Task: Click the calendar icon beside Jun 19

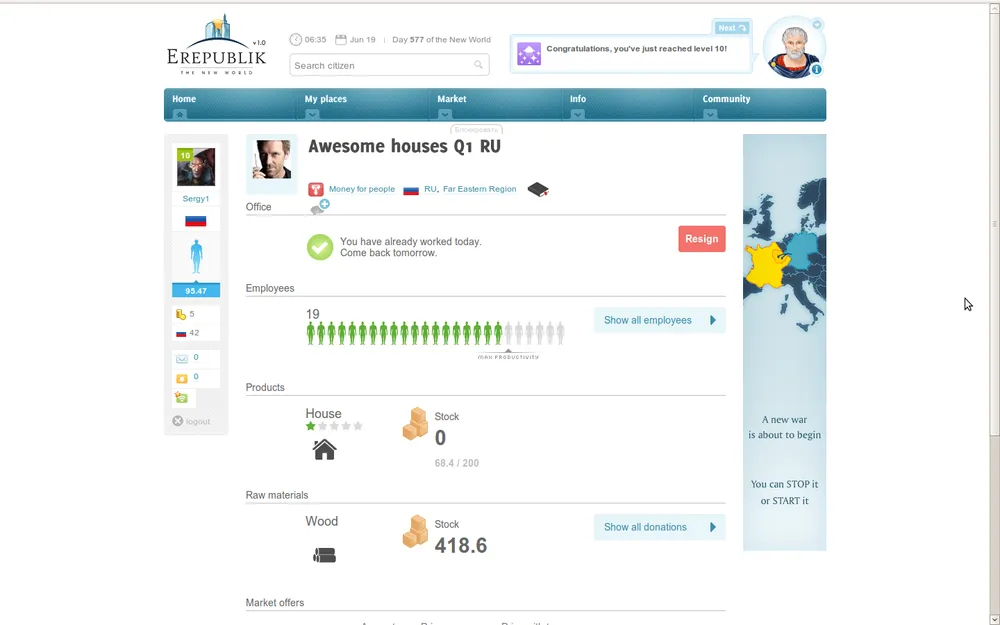Action: click(x=341, y=40)
